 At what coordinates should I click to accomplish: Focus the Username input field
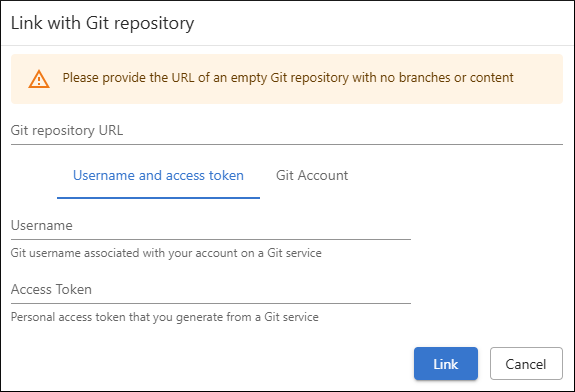(211, 226)
